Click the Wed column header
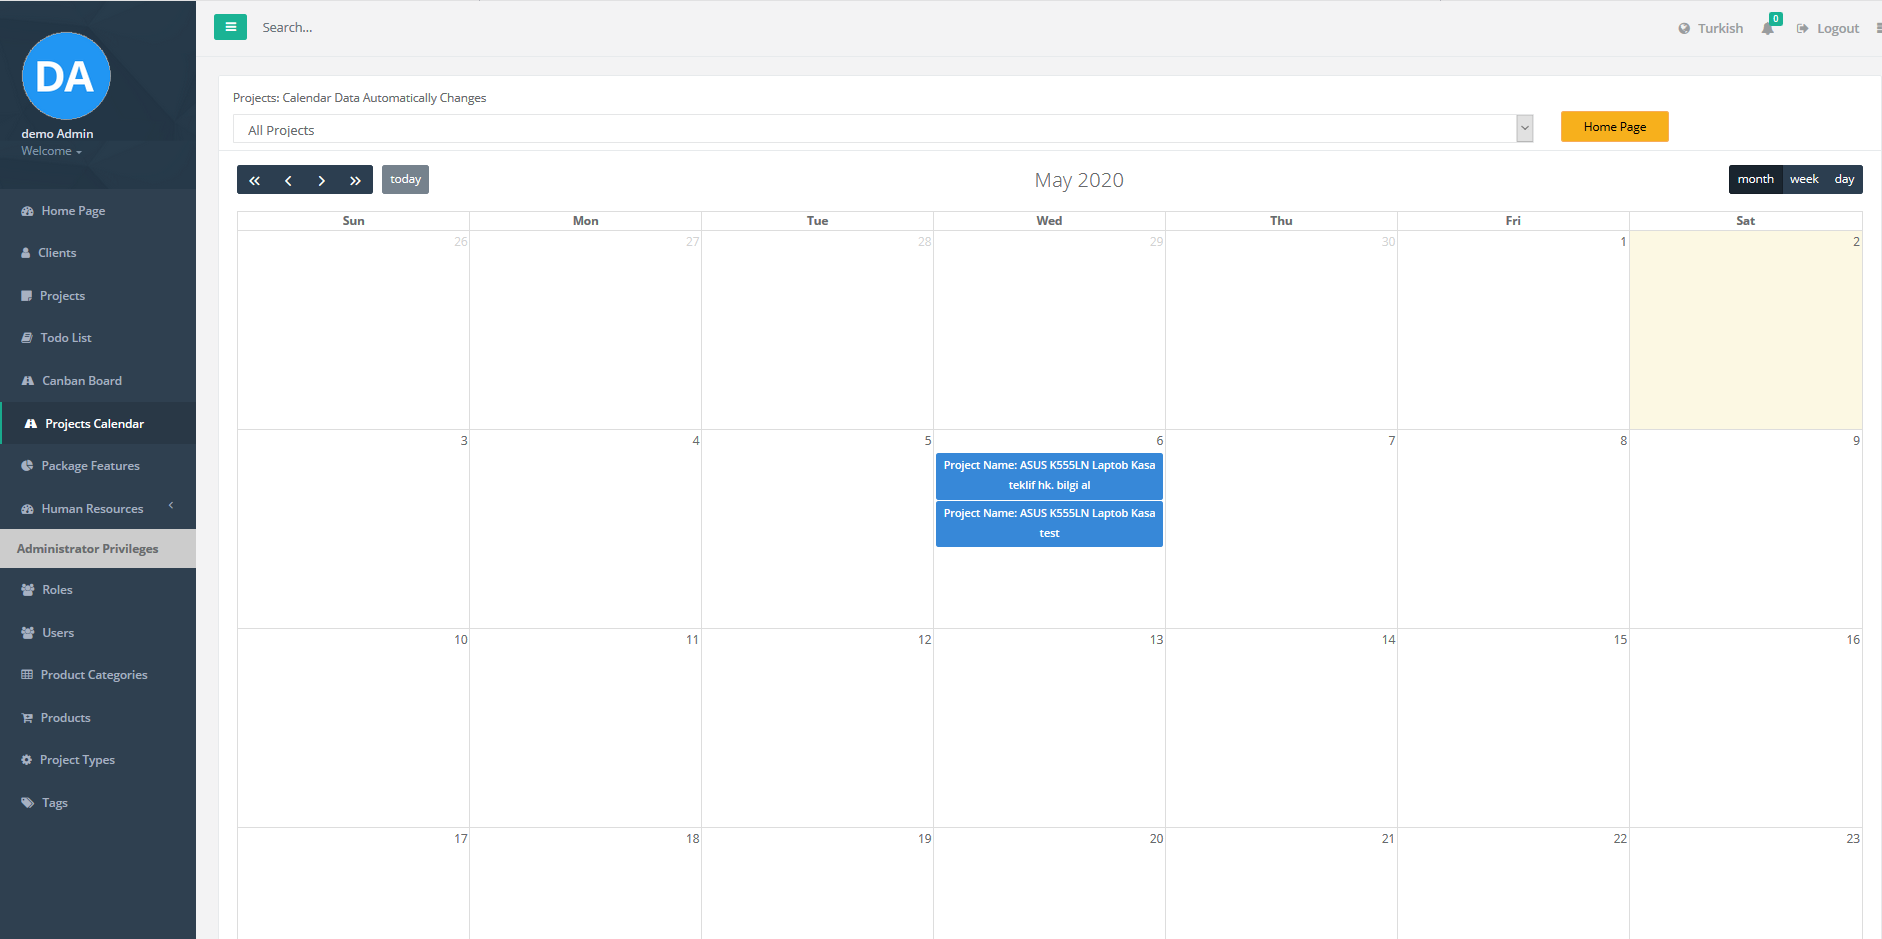The image size is (1882, 939). click(1049, 221)
